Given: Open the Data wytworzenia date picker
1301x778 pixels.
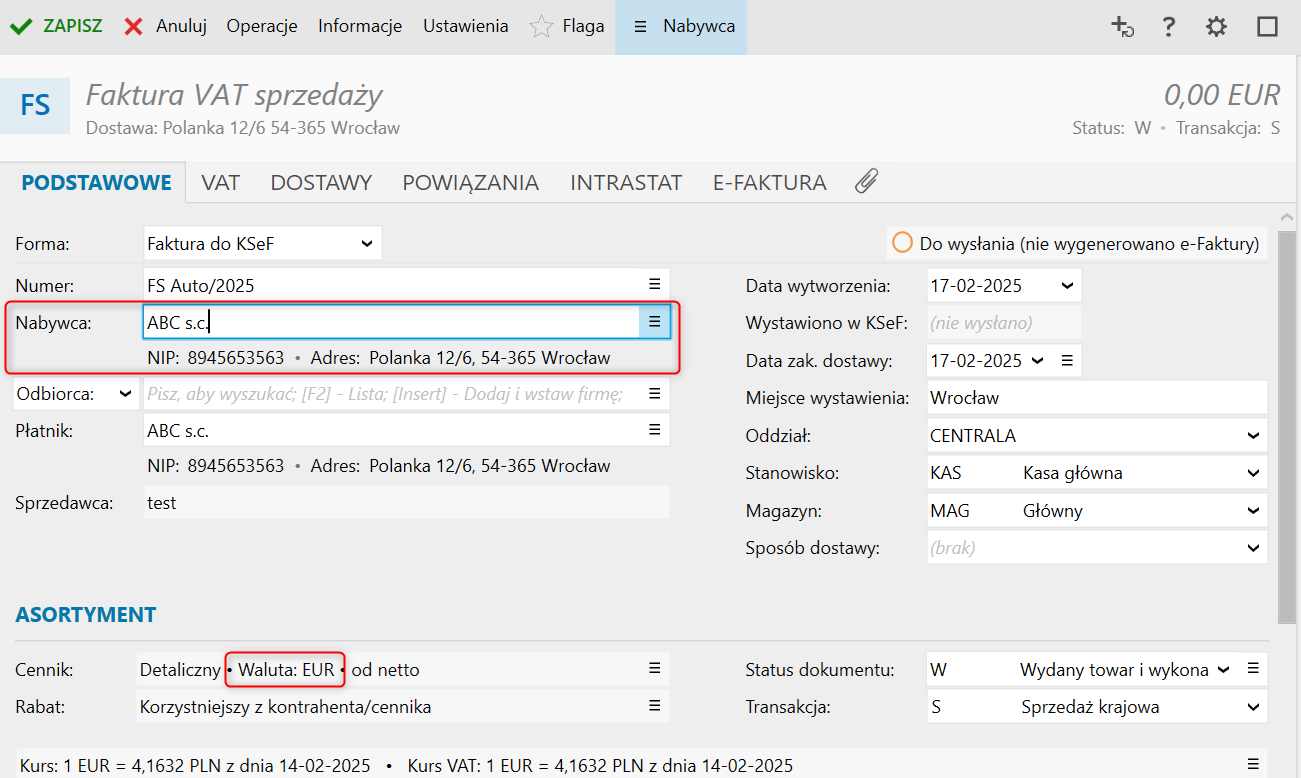Looking at the screenshot, I should point(1067,286).
